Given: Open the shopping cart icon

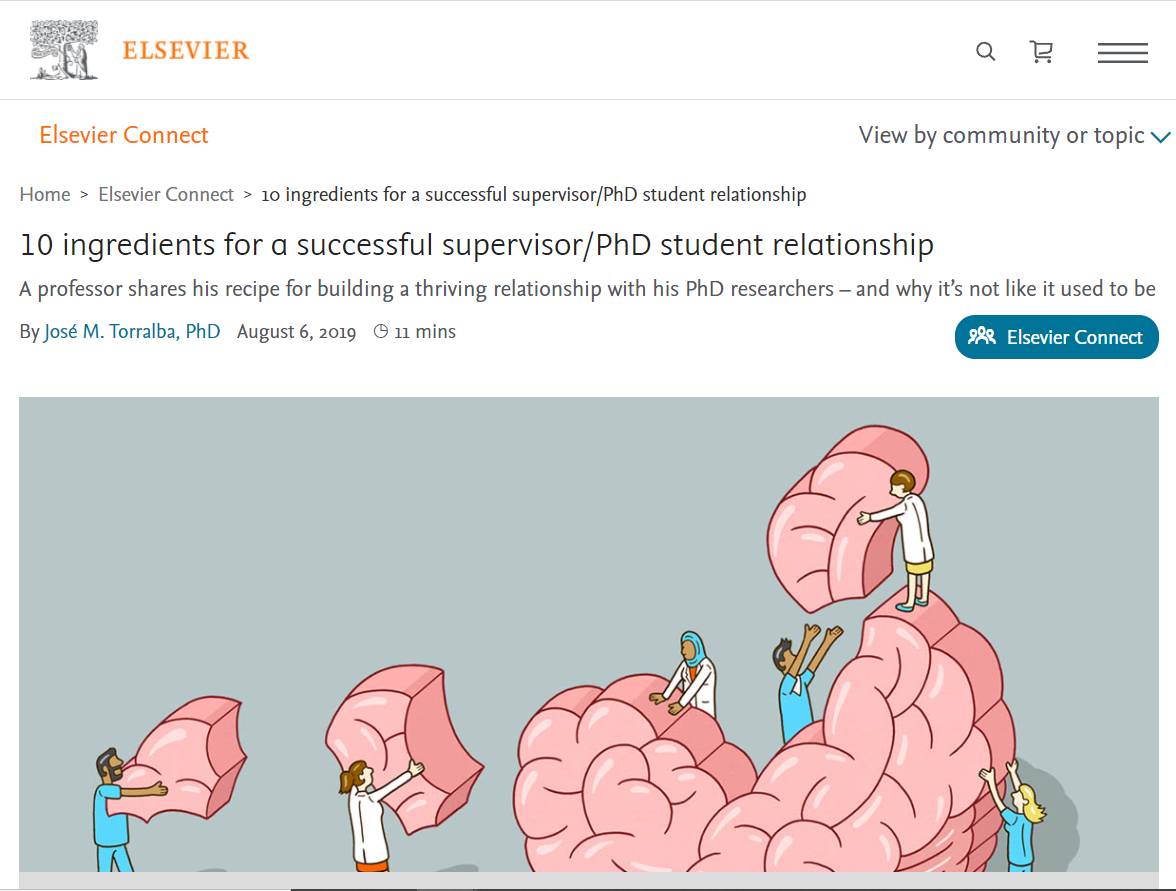Looking at the screenshot, I should pyautogui.click(x=1041, y=51).
